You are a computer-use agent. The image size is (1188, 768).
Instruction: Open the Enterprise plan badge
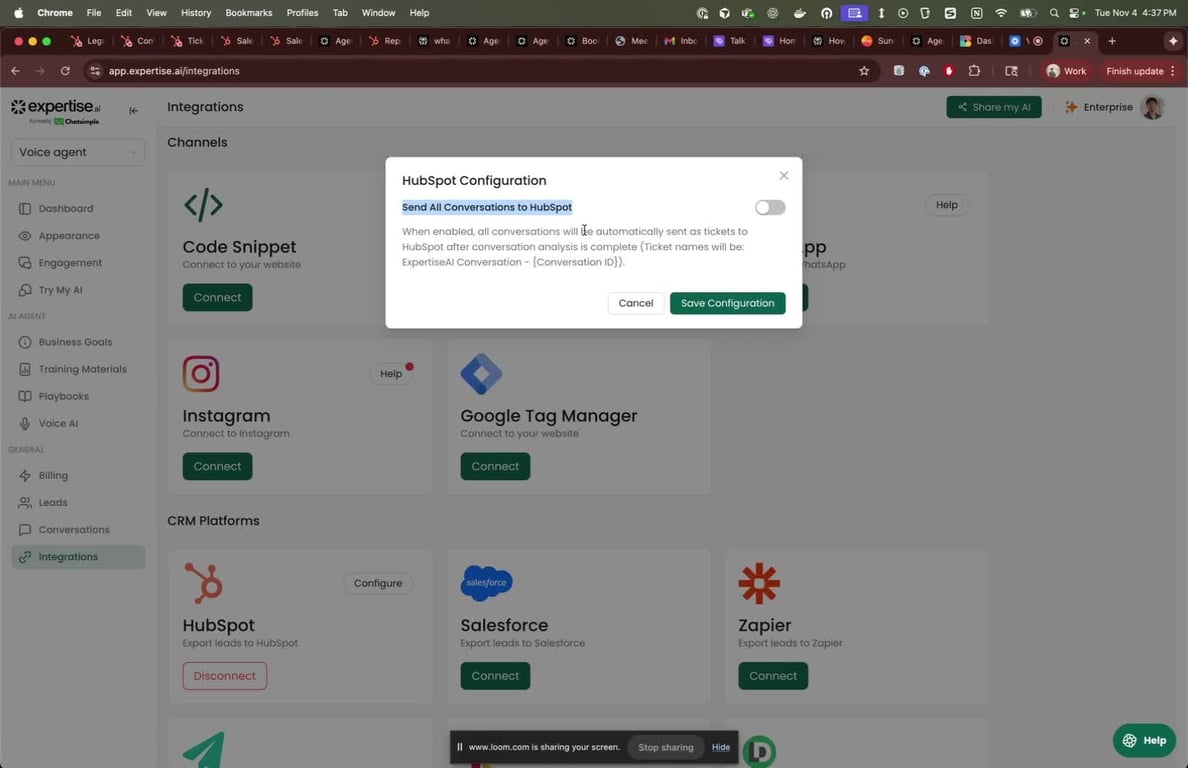(x=1099, y=108)
